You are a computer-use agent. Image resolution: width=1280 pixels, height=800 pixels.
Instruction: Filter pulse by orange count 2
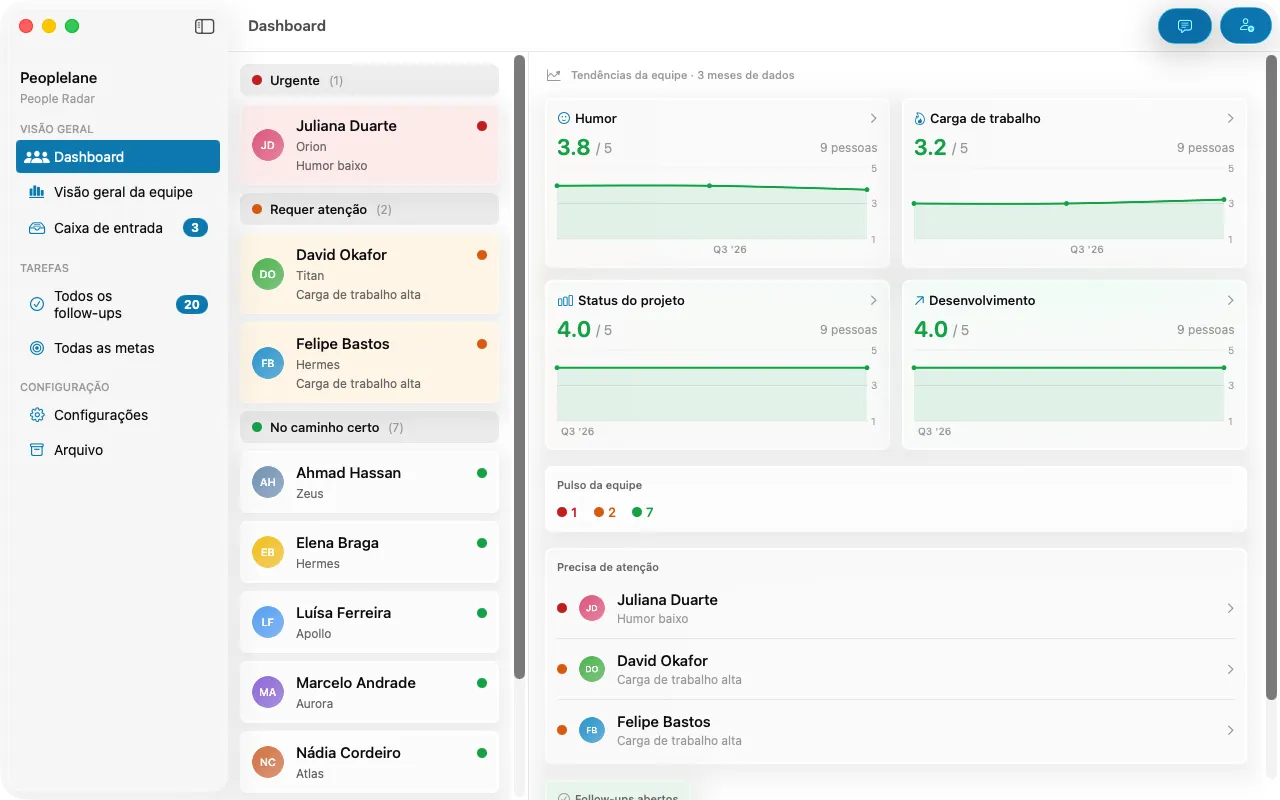[605, 512]
